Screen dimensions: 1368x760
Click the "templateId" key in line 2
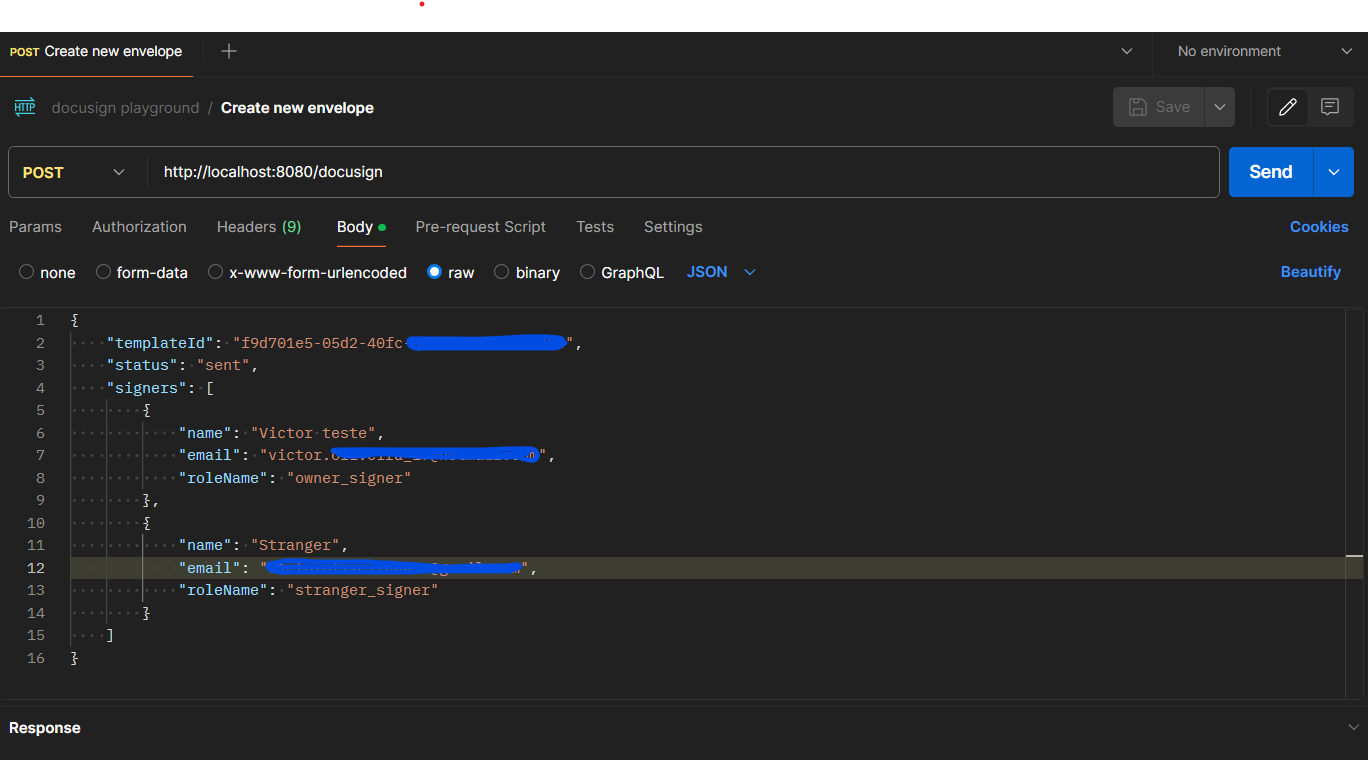tap(161, 343)
